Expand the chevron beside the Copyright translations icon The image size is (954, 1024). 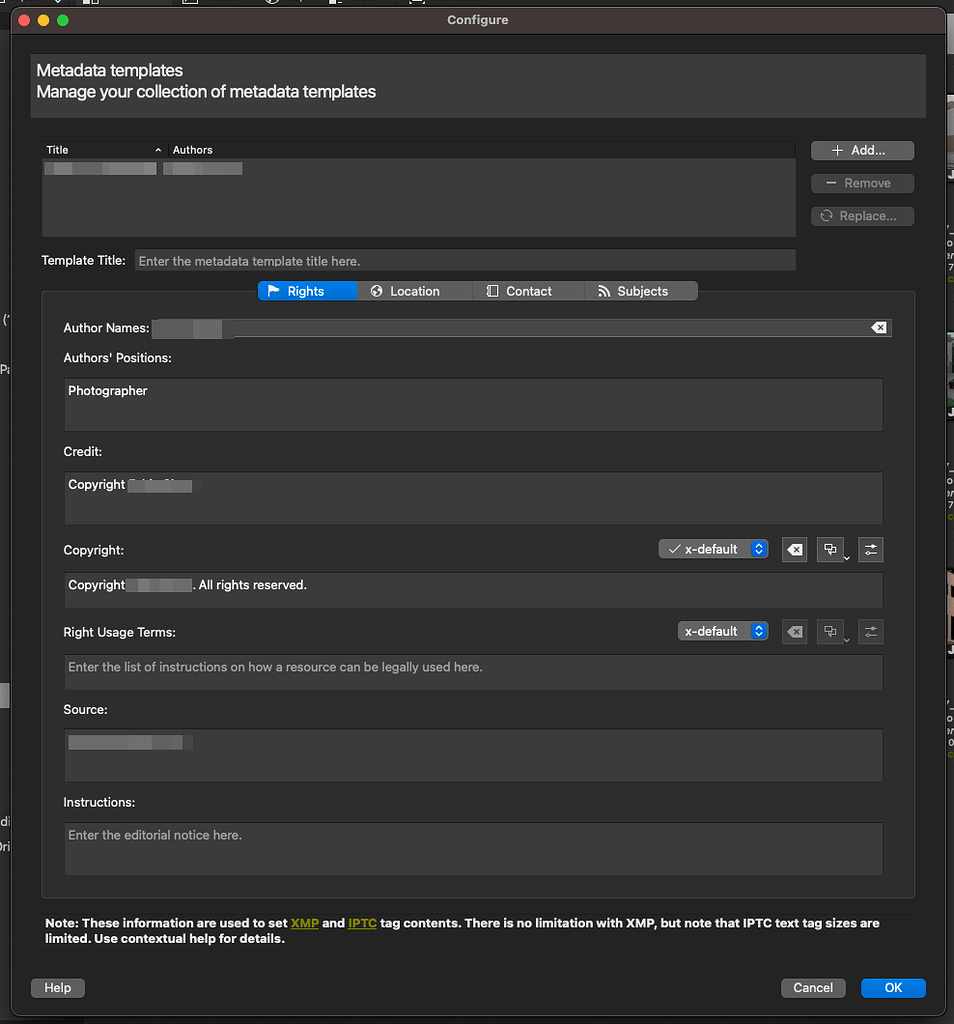click(x=847, y=556)
